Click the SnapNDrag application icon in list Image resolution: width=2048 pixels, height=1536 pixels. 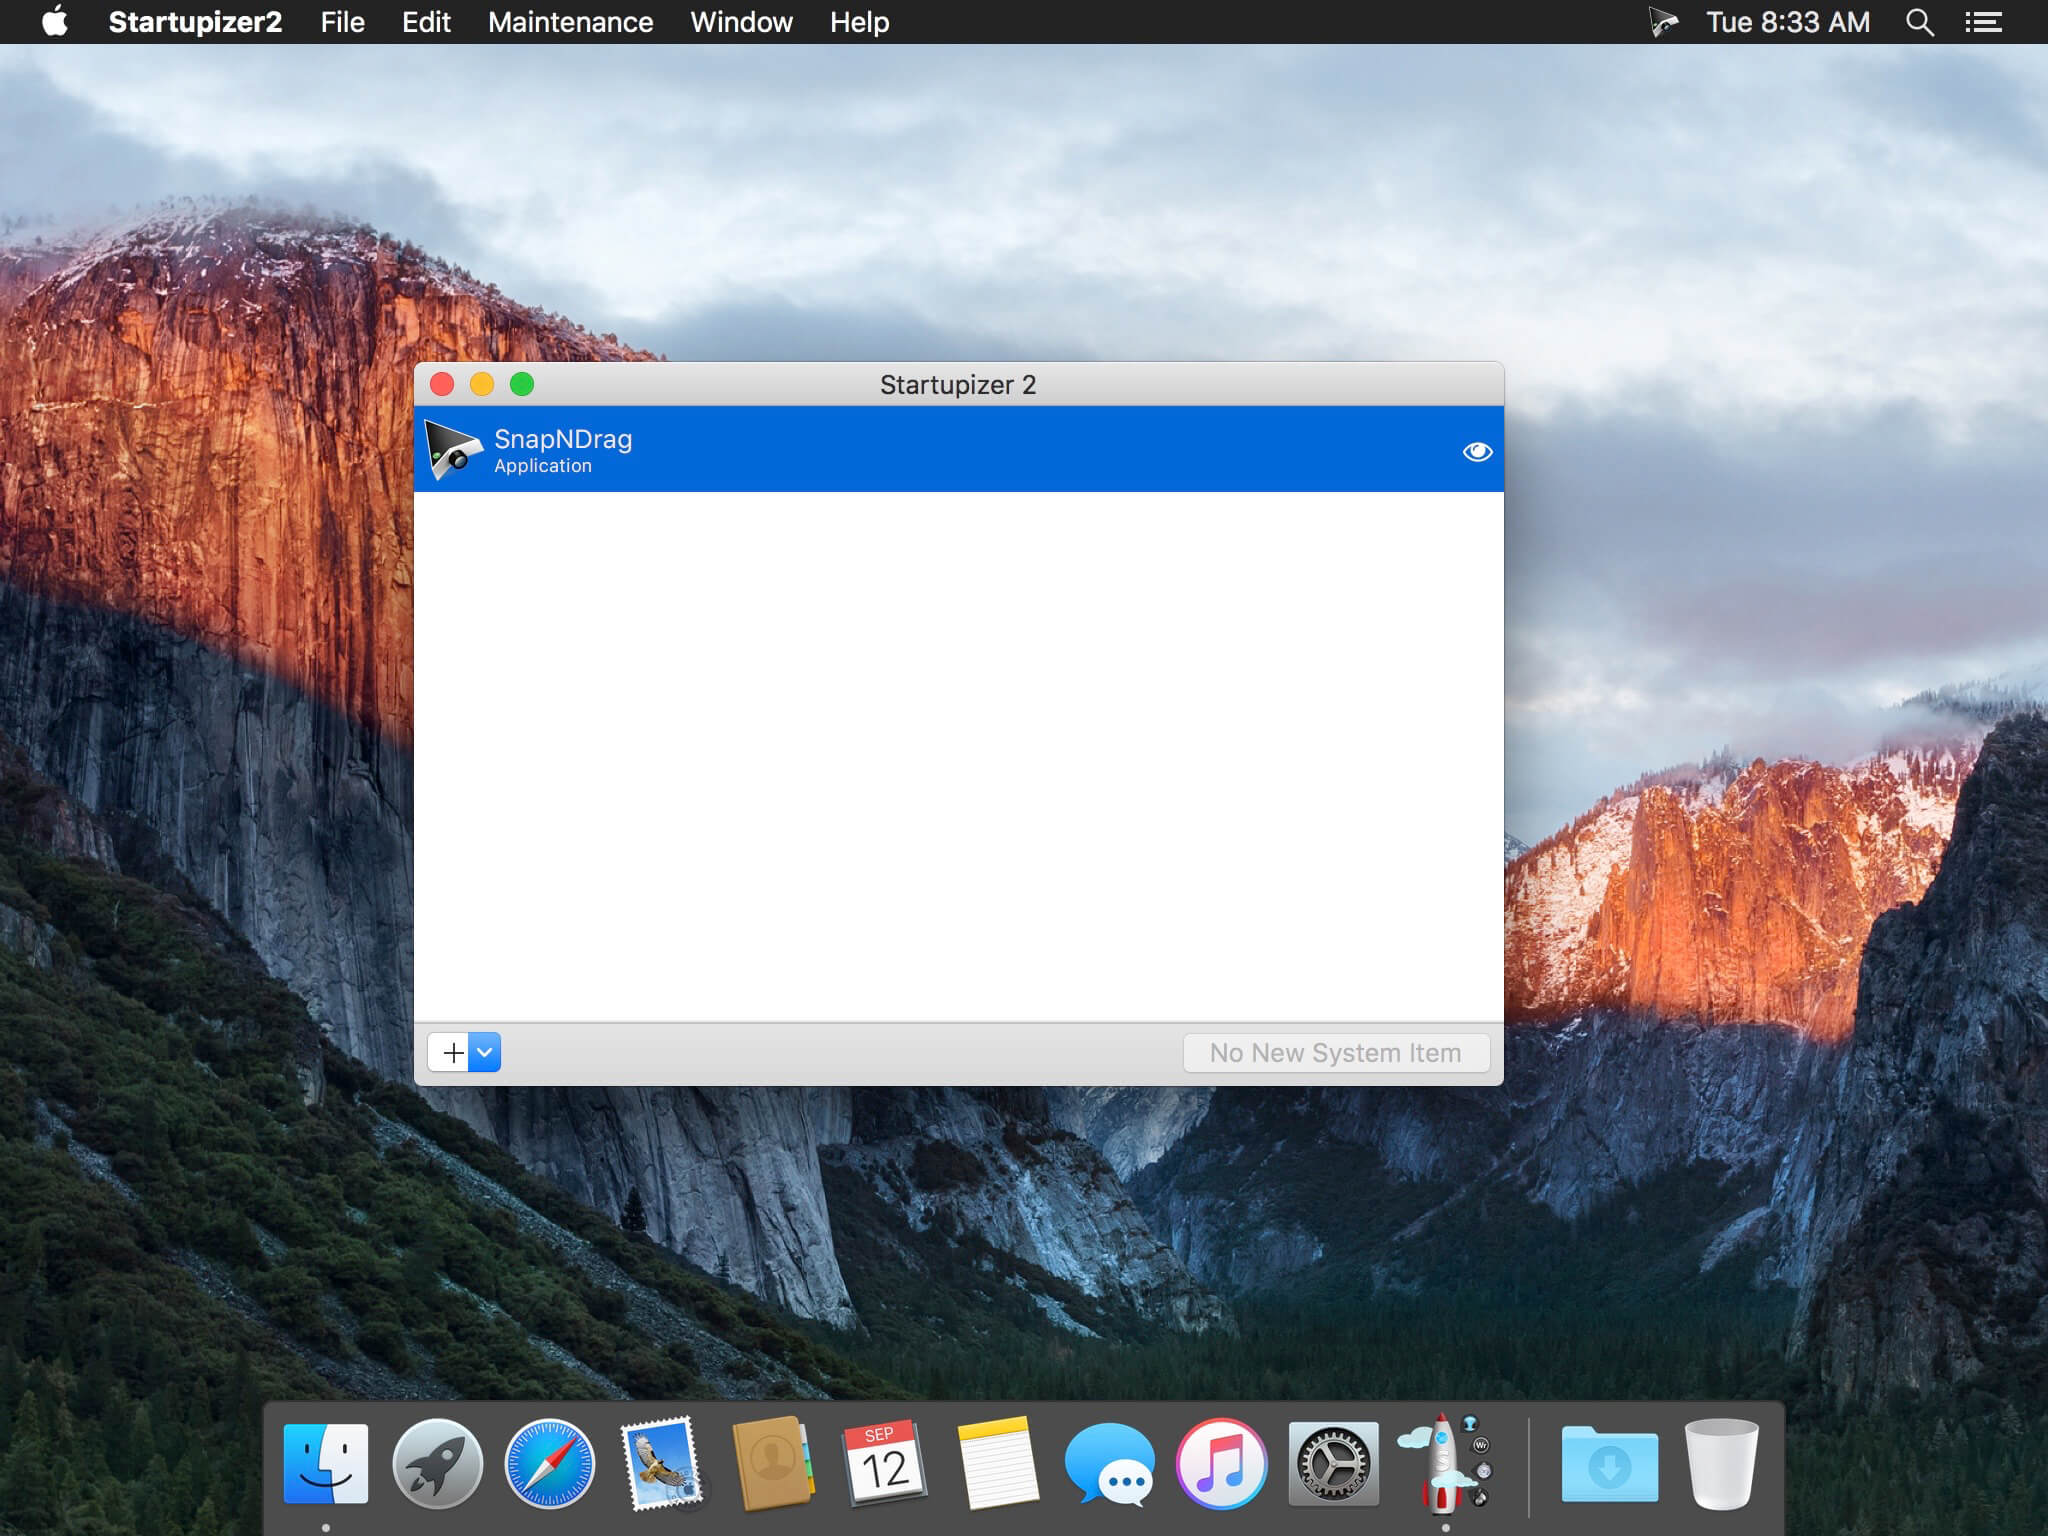(x=453, y=450)
